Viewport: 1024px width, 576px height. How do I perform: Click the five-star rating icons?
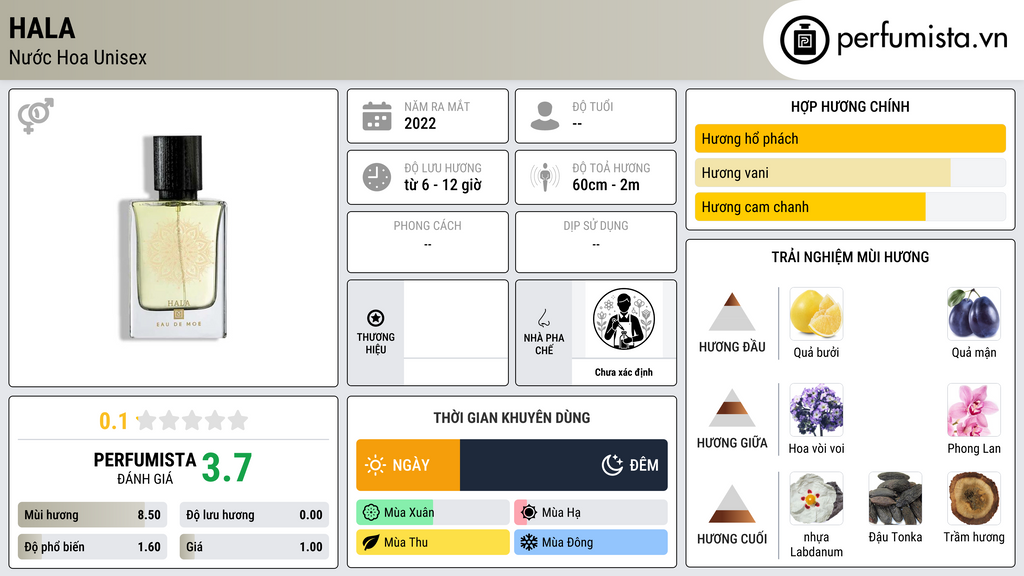coord(193,420)
